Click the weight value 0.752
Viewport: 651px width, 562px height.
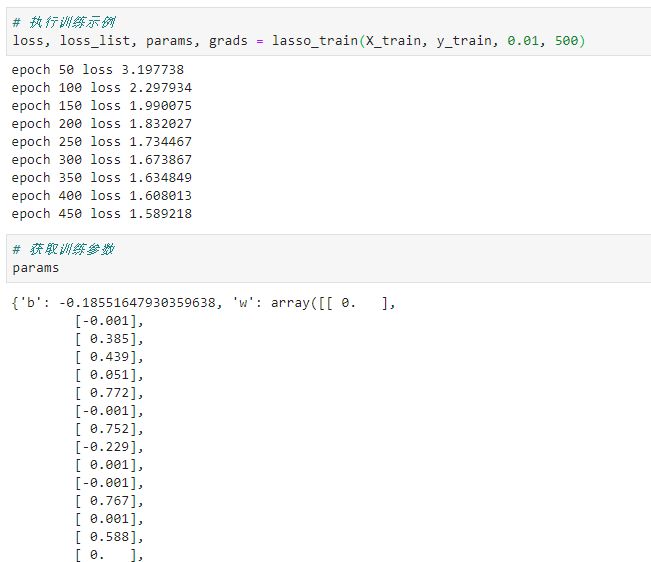110,428
